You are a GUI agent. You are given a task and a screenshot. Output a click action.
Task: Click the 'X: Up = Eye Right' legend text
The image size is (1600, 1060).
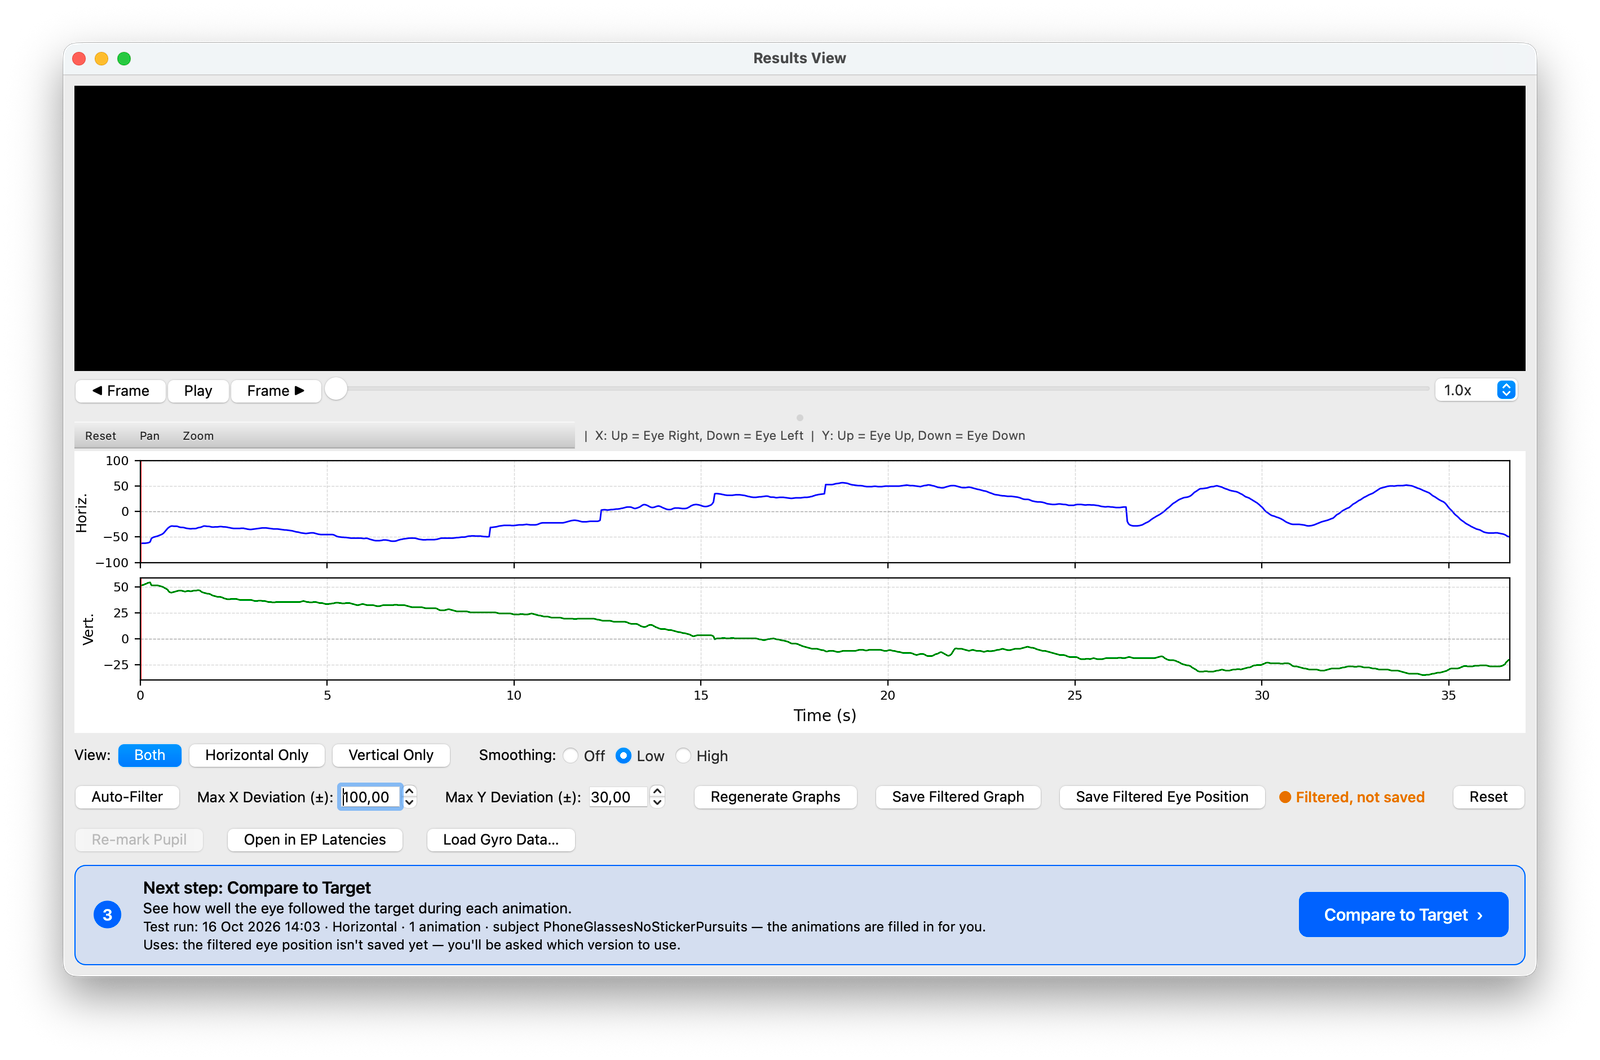click(699, 436)
